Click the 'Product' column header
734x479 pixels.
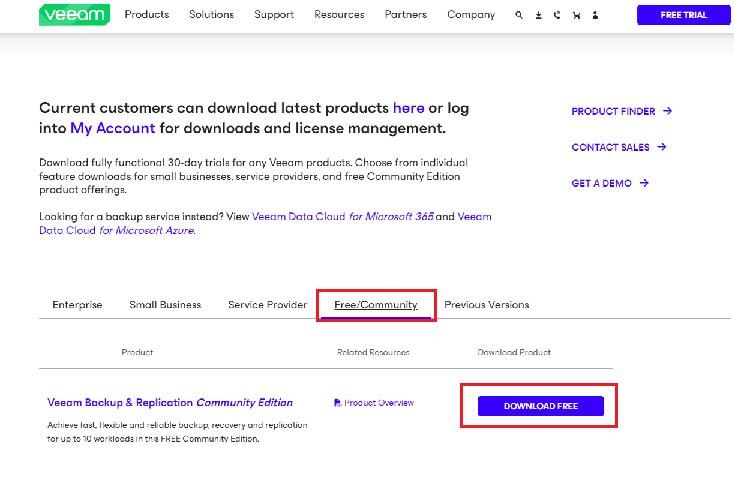pos(137,352)
